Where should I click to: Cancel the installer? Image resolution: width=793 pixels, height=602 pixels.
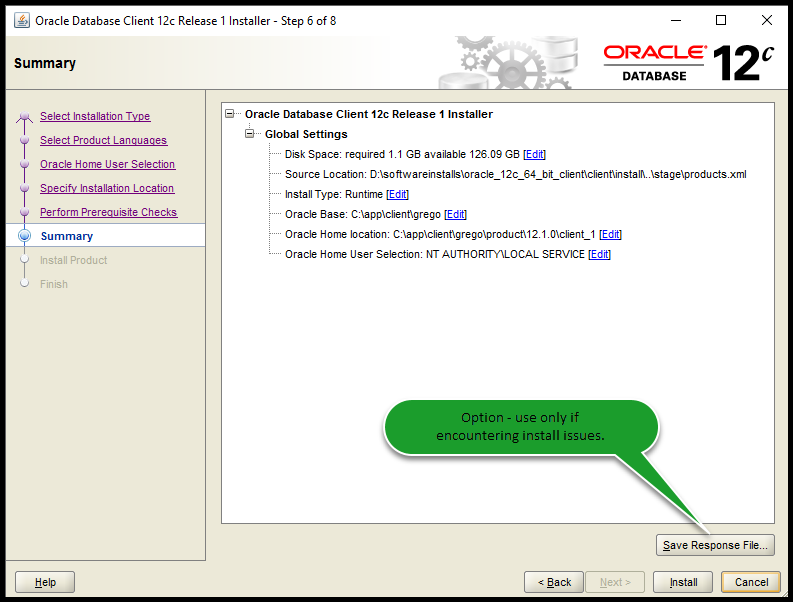click(751, 582)
